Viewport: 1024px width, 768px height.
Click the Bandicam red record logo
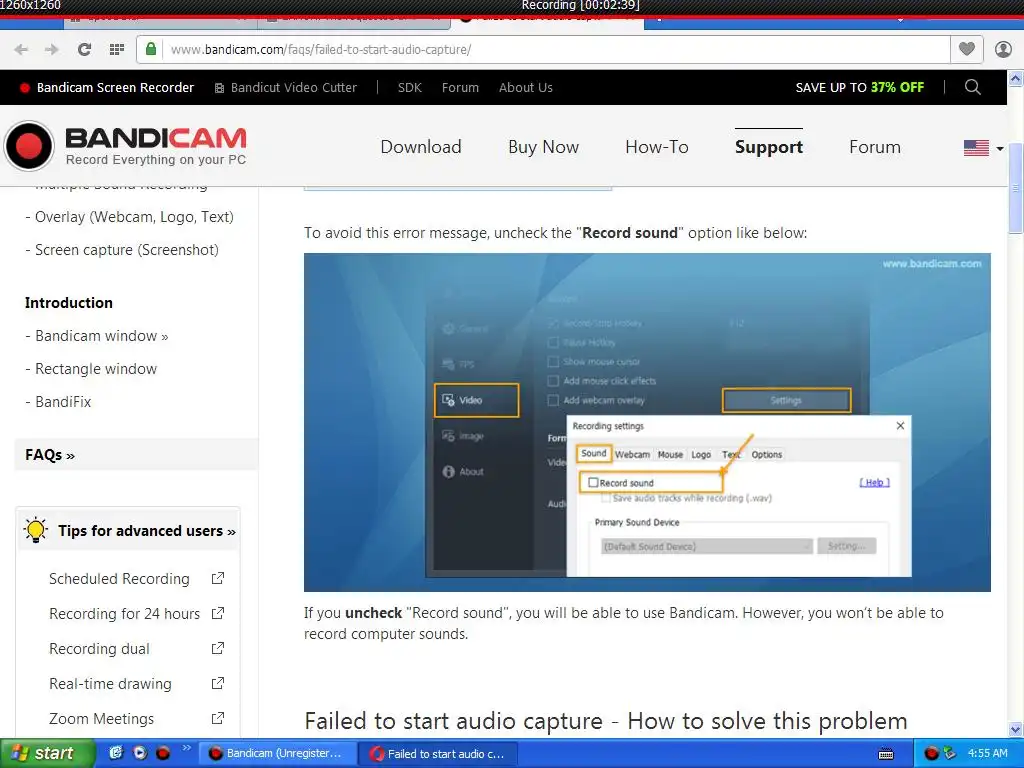29,146
